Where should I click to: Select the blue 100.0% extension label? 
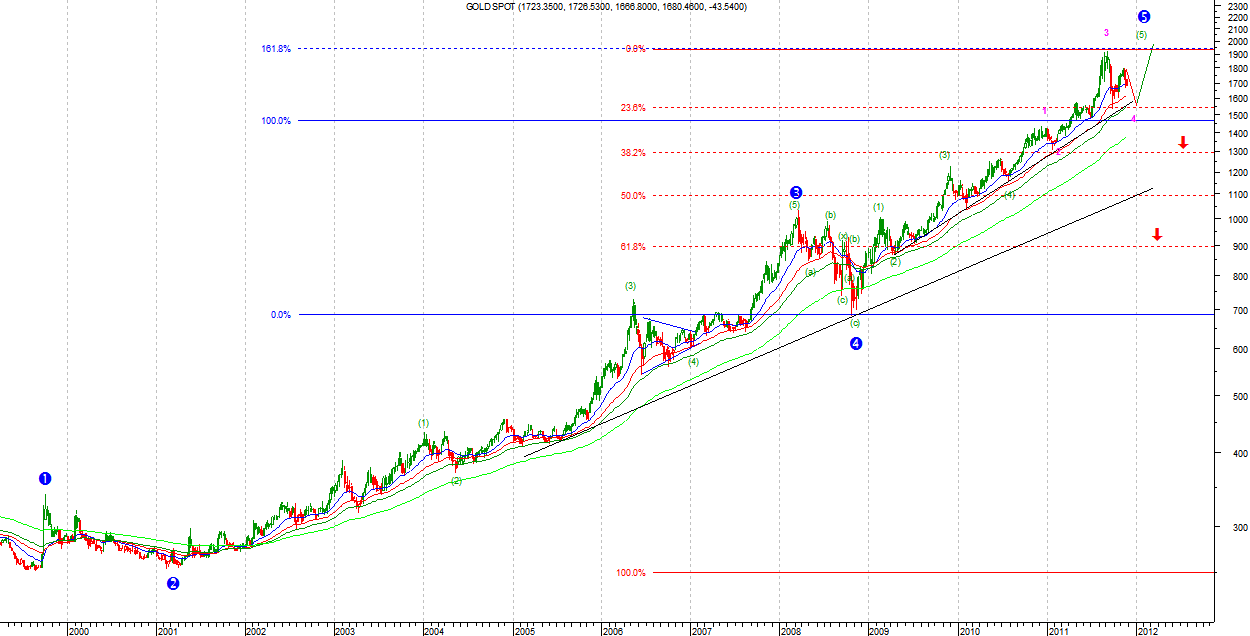pos(277,121)
